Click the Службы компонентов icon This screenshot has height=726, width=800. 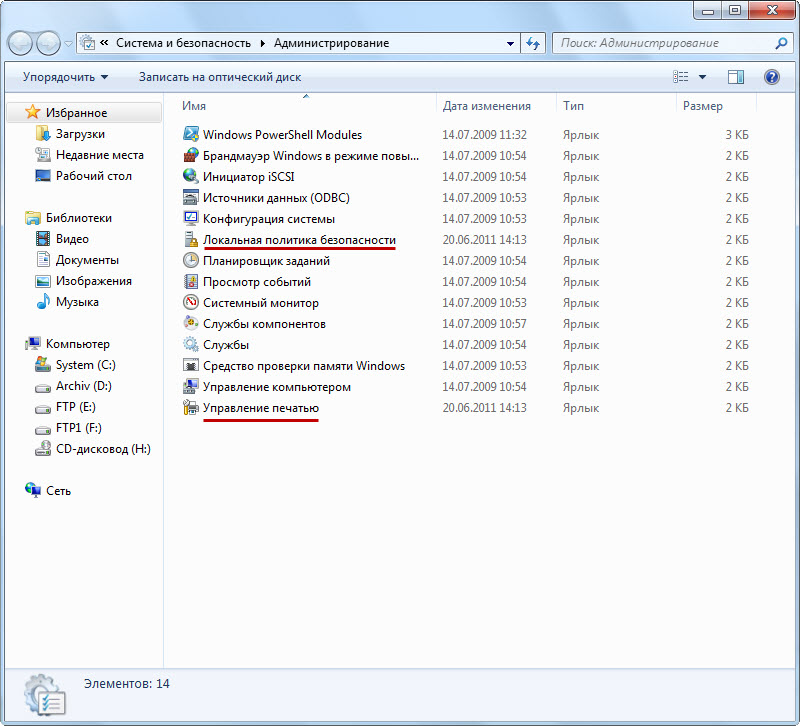(x=191, y=323)
